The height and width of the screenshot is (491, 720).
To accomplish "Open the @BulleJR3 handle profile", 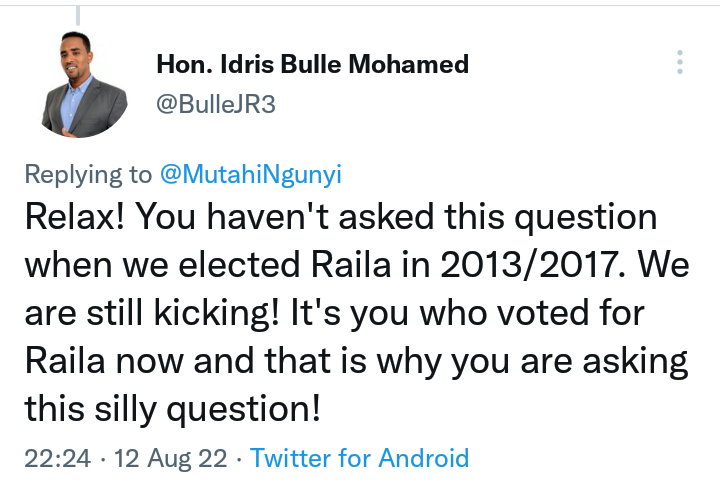I will tap(216, 104).
